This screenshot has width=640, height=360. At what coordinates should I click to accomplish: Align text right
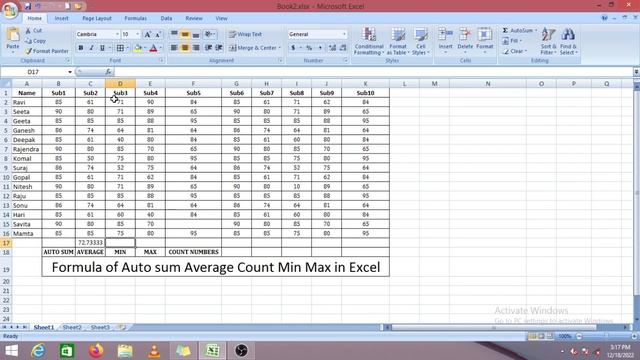coord(196,48)
